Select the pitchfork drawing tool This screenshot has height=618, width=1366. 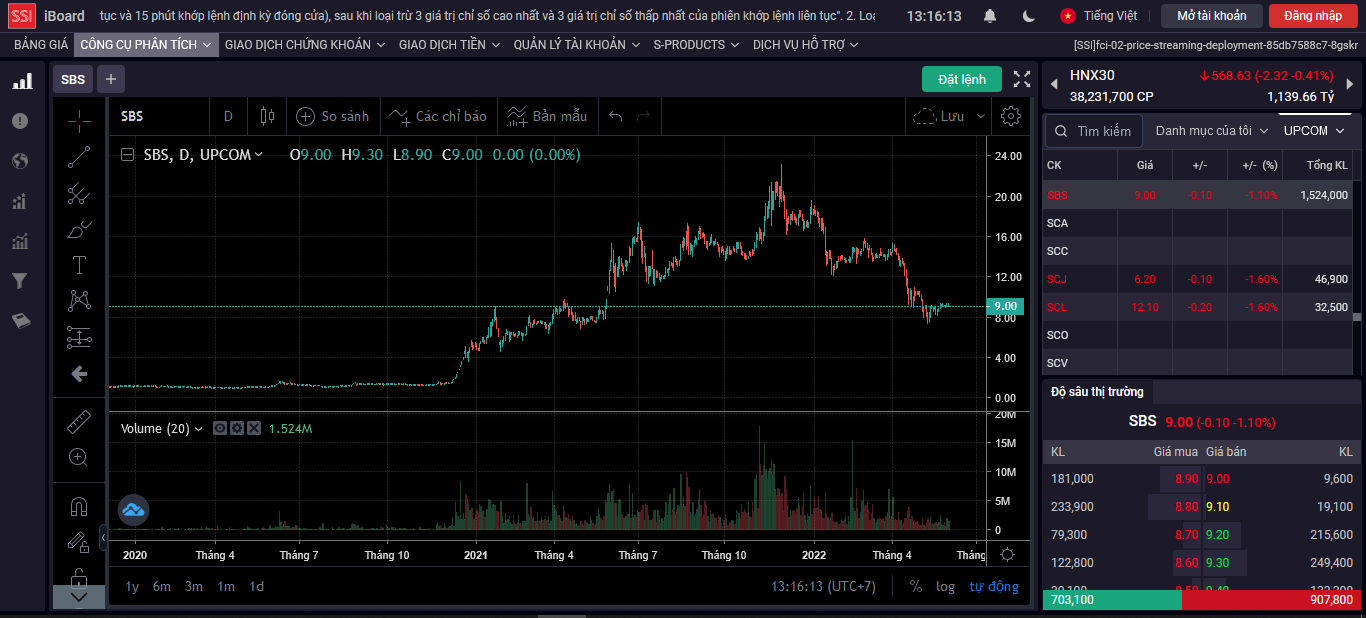79,193
